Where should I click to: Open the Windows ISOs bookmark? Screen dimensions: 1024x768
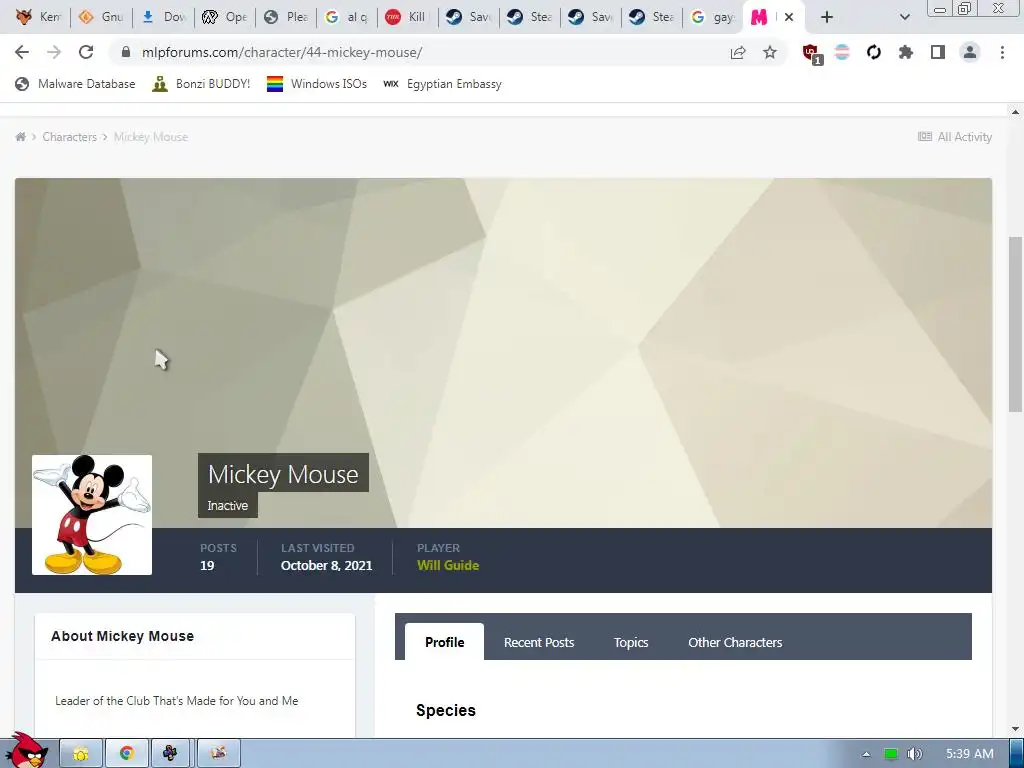pos(317,84)
